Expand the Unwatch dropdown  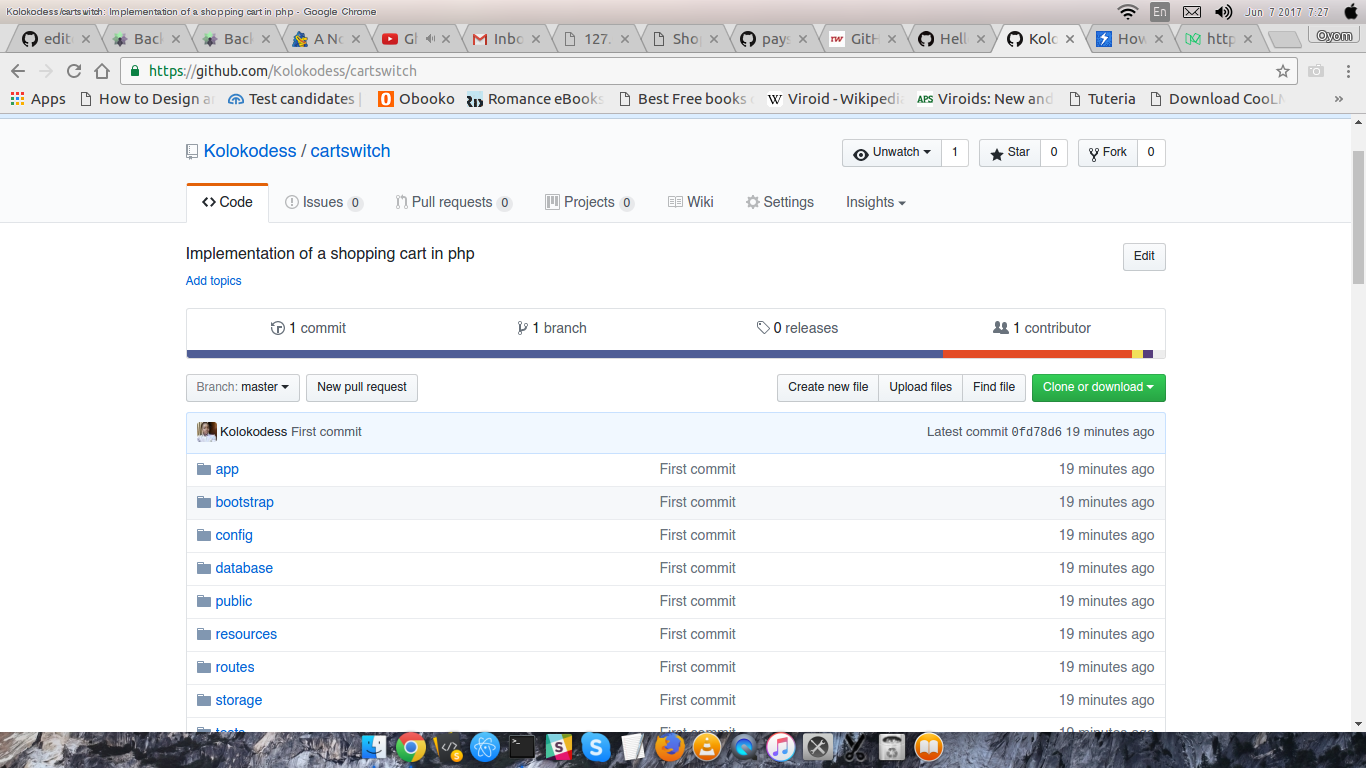pos(891,153)
